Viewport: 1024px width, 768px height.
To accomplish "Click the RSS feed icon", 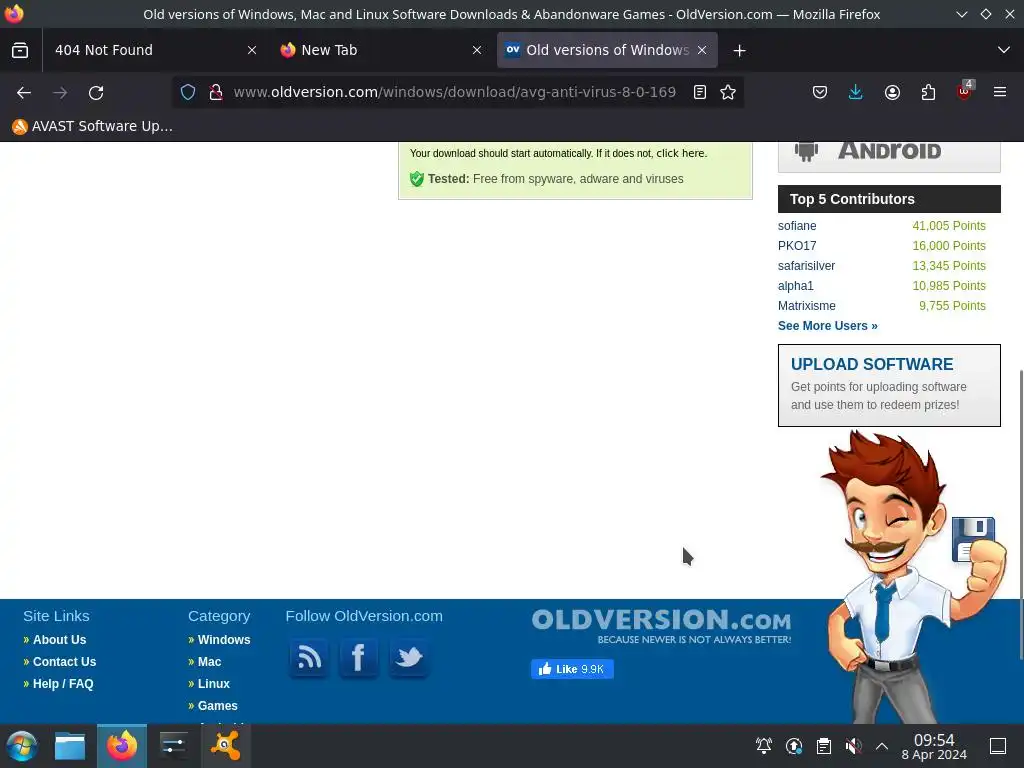I will [309, 658].
